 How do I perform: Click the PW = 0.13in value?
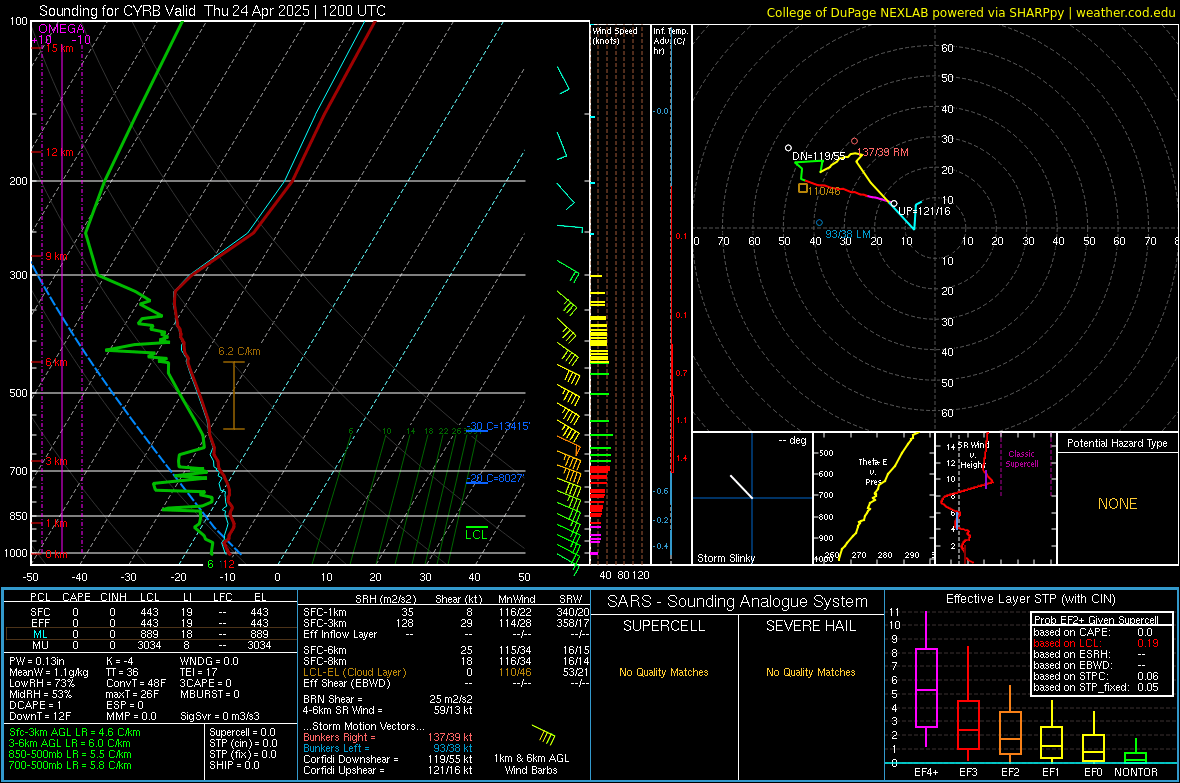click(39, 661)
